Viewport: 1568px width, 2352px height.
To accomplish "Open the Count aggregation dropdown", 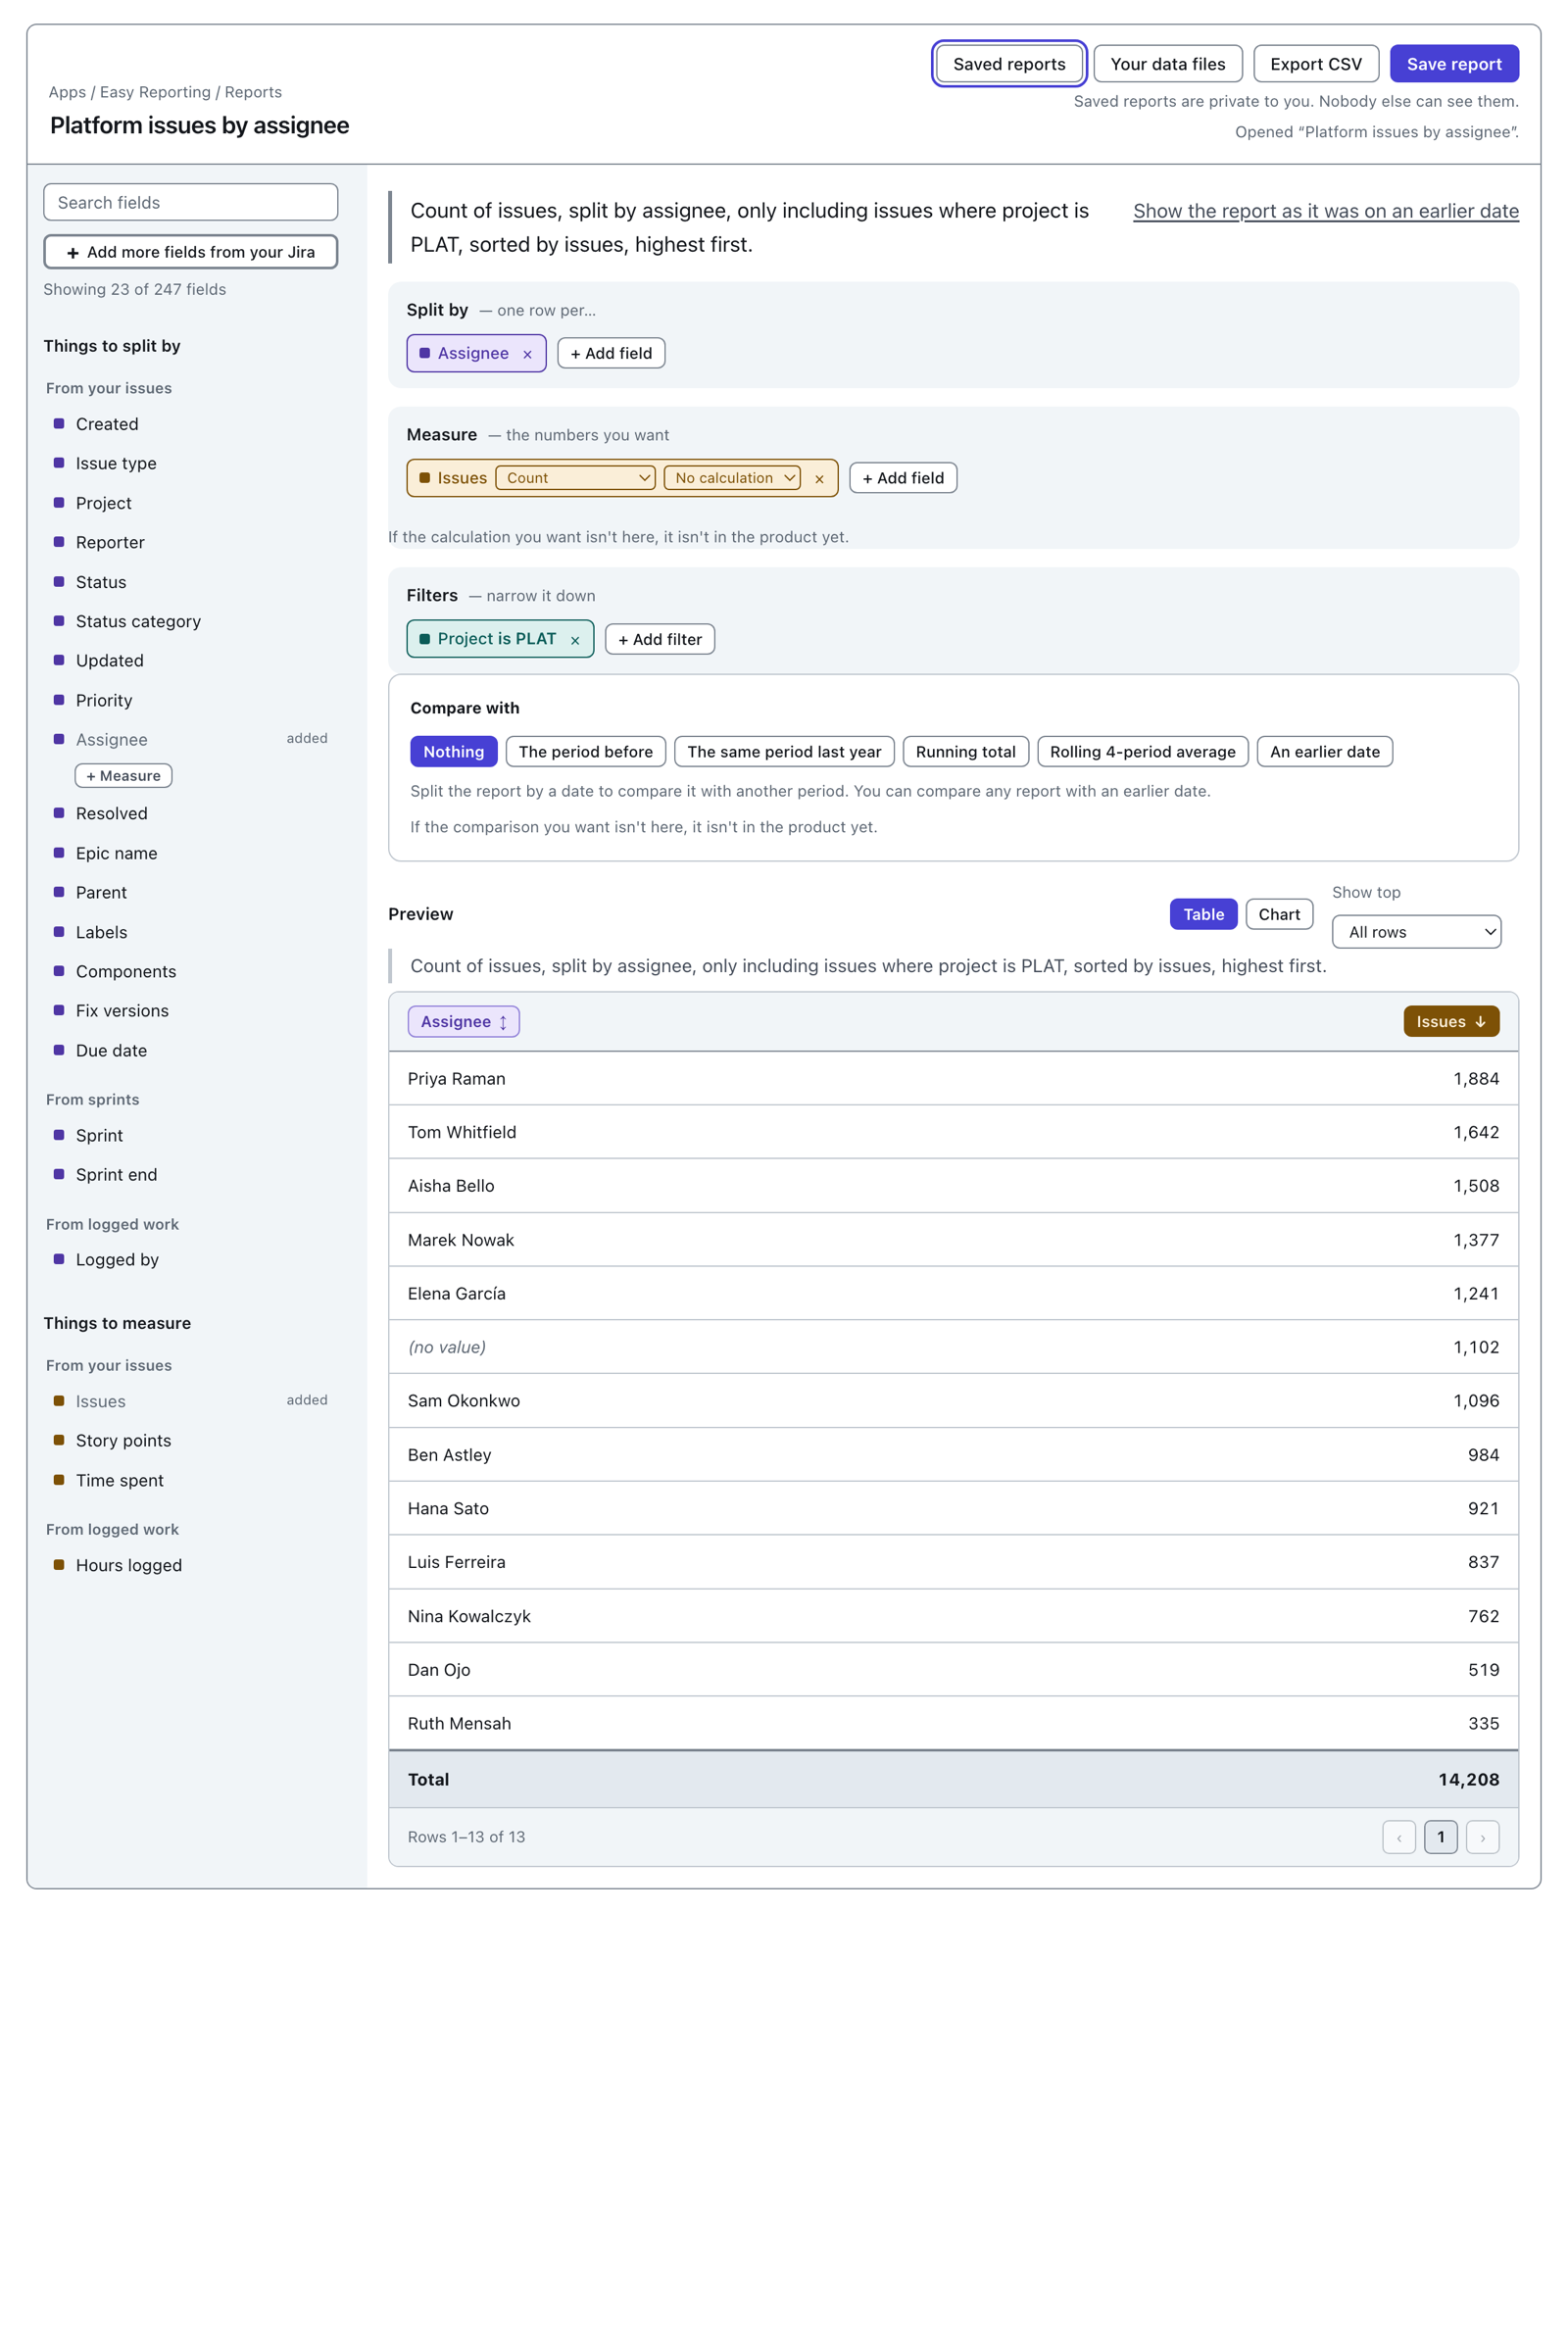I will tap(575, 478).
